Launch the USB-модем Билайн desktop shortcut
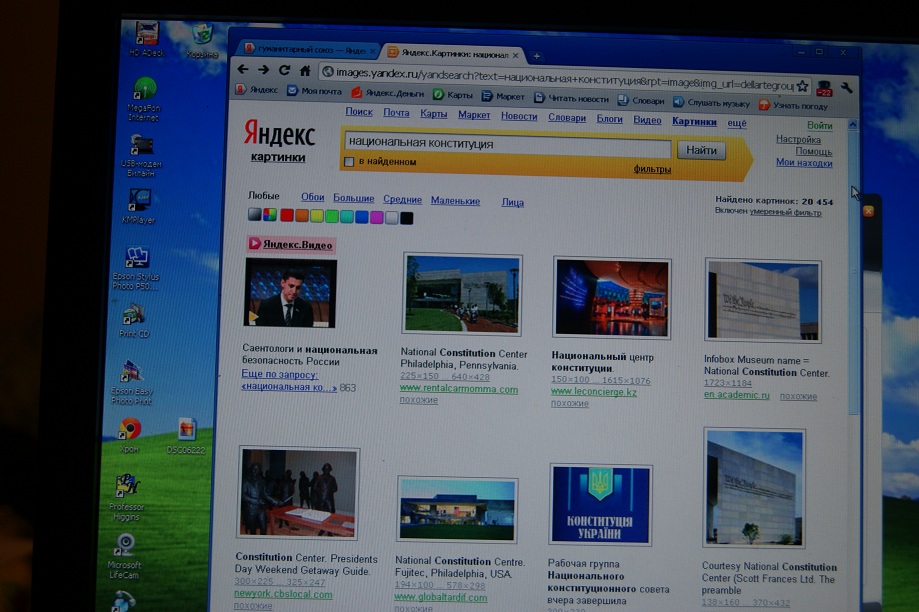Image resolution: width=919 pixels, height=612 pixels. (x=141, y=155)
